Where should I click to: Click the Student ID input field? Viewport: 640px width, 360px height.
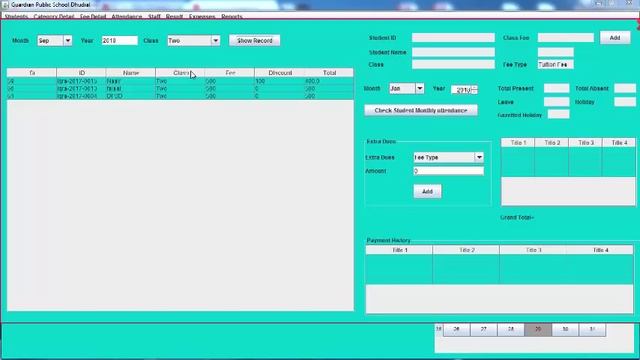tap(453, 38)
